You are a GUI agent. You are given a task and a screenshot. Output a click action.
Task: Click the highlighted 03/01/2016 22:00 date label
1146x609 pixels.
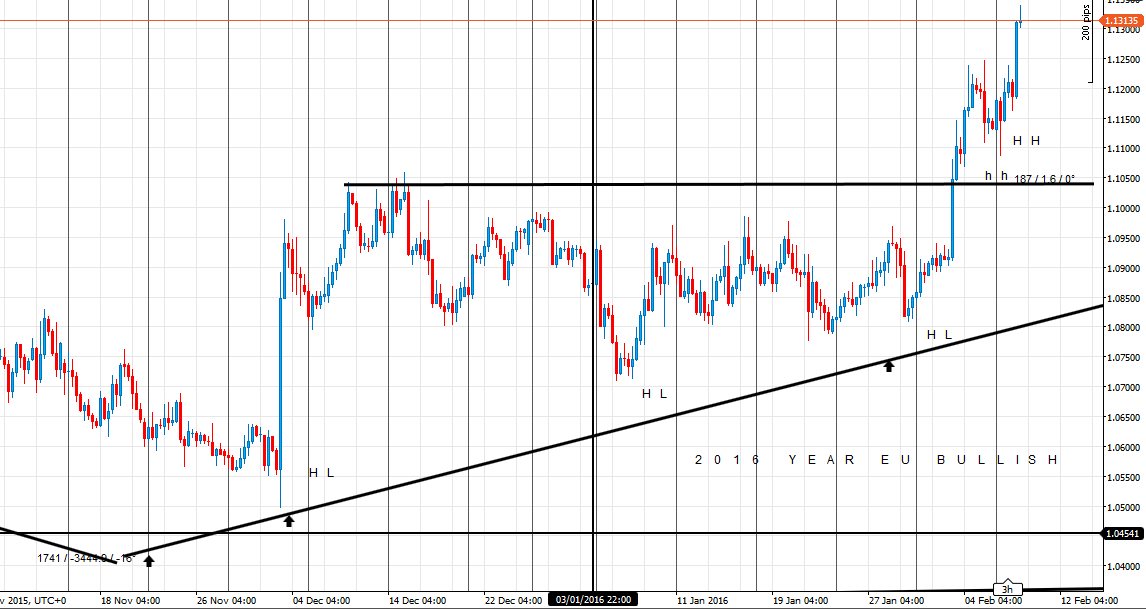593,600
